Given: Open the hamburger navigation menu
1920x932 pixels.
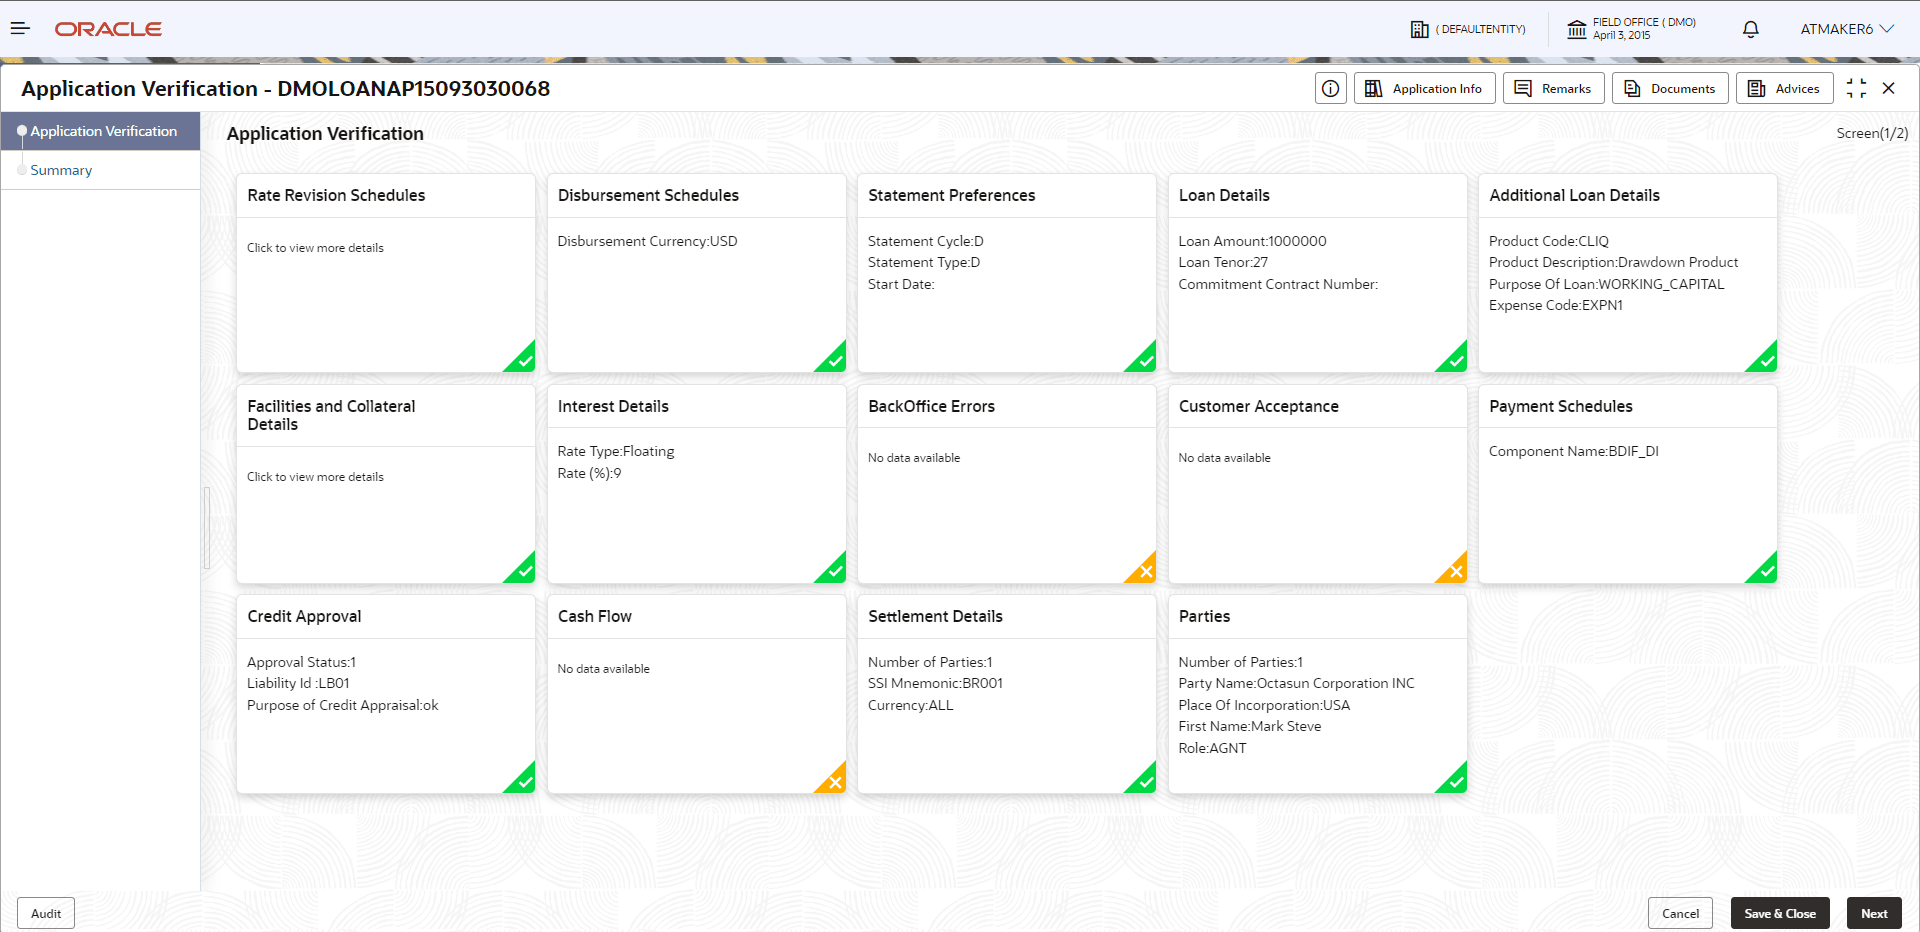Looking at the screenshot, I should click(20, 29).
